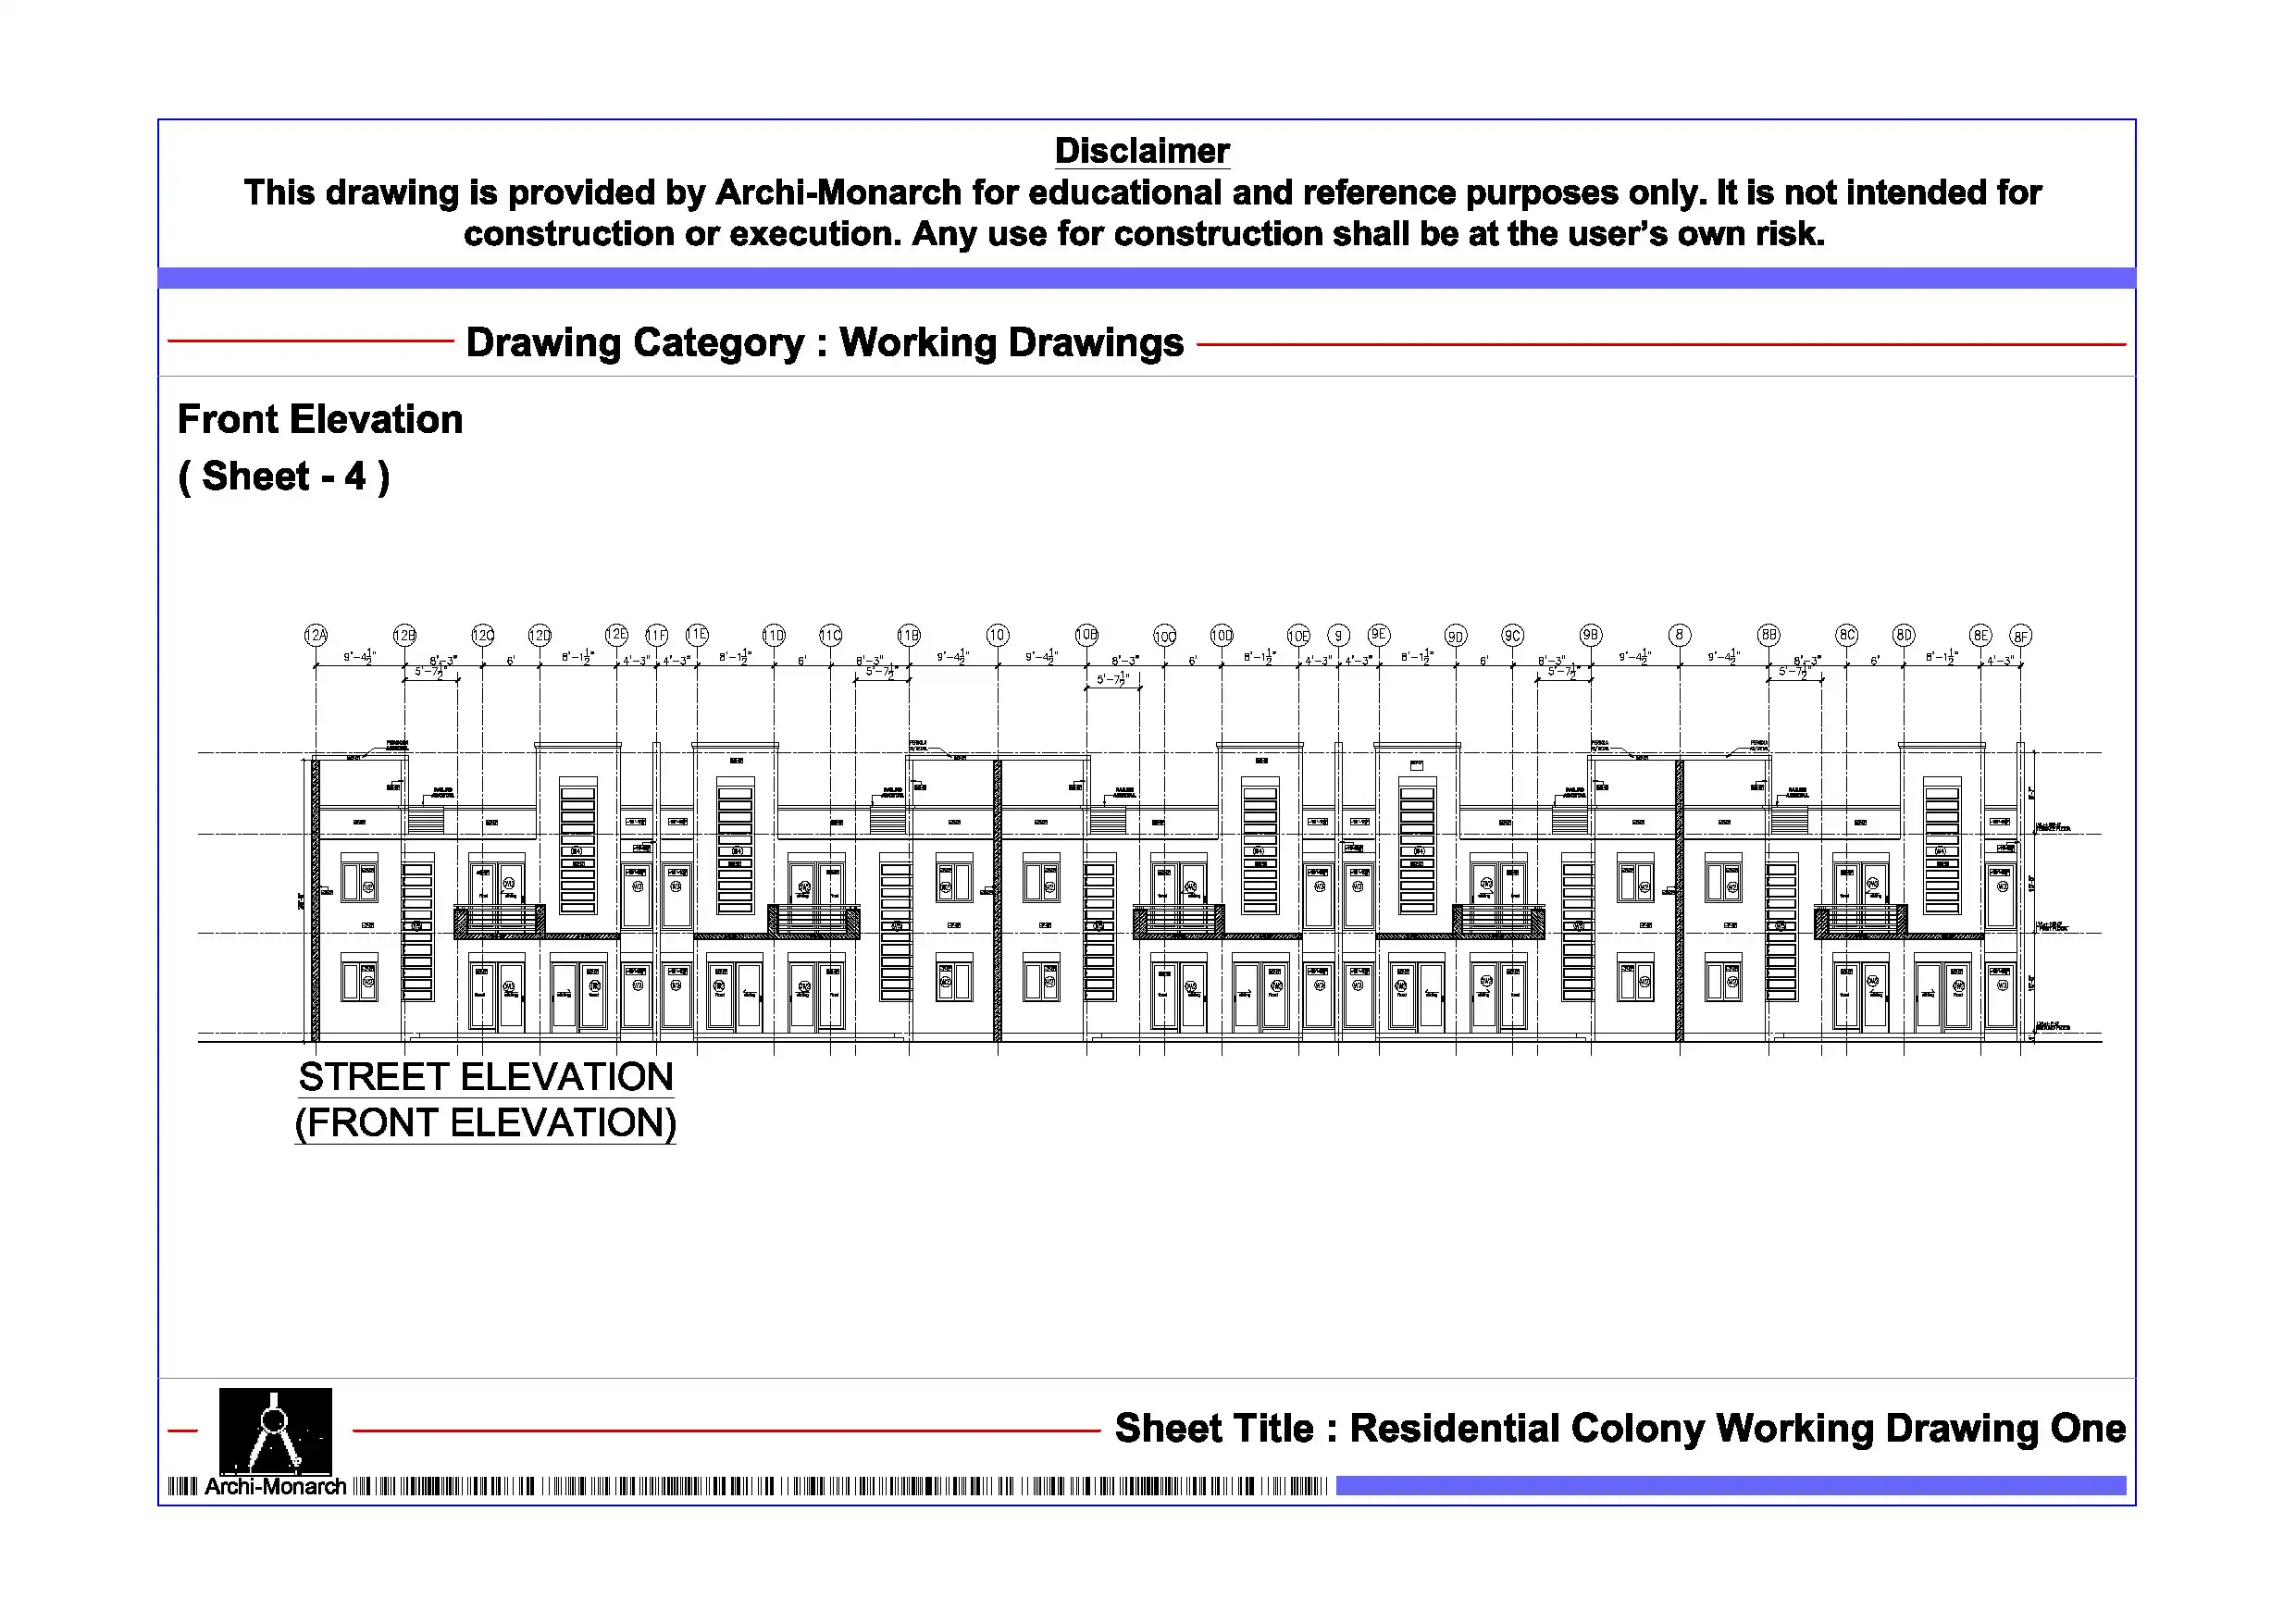Image resolution: width=2296 pixels, height=1623 pixels.
Task: Click the grid bubble labeled 12A
Action: click(x=316, y=635)
